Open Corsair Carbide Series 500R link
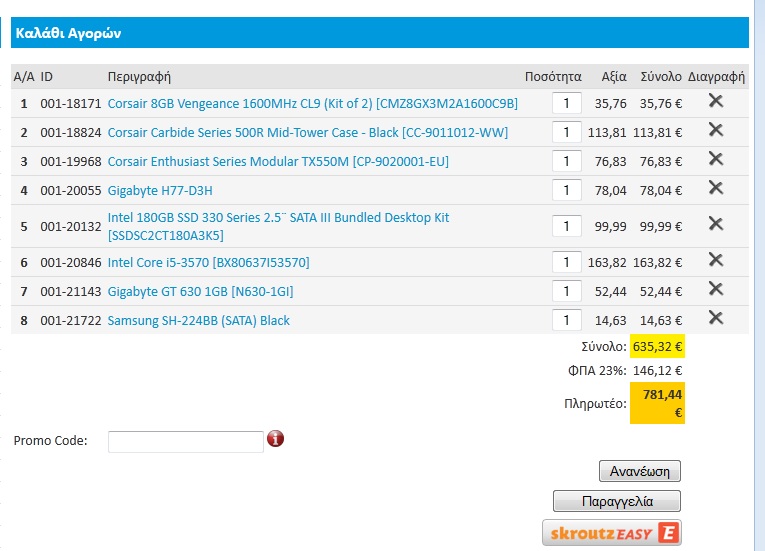This screenshot has width=765, height=551. pos(307,132)
